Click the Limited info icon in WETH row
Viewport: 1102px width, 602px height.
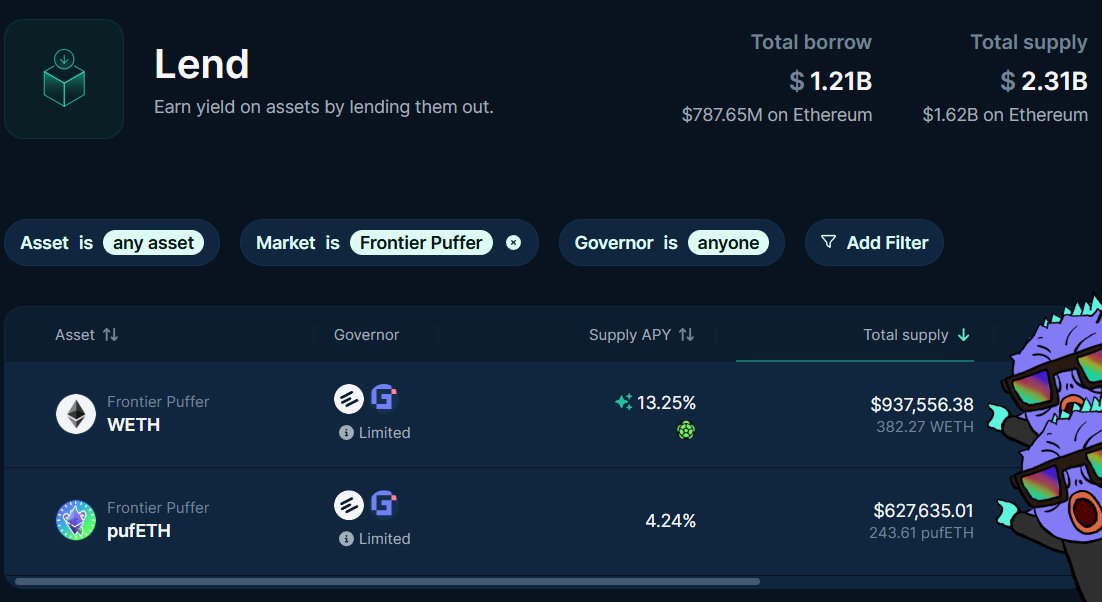[x=346, y=433]
